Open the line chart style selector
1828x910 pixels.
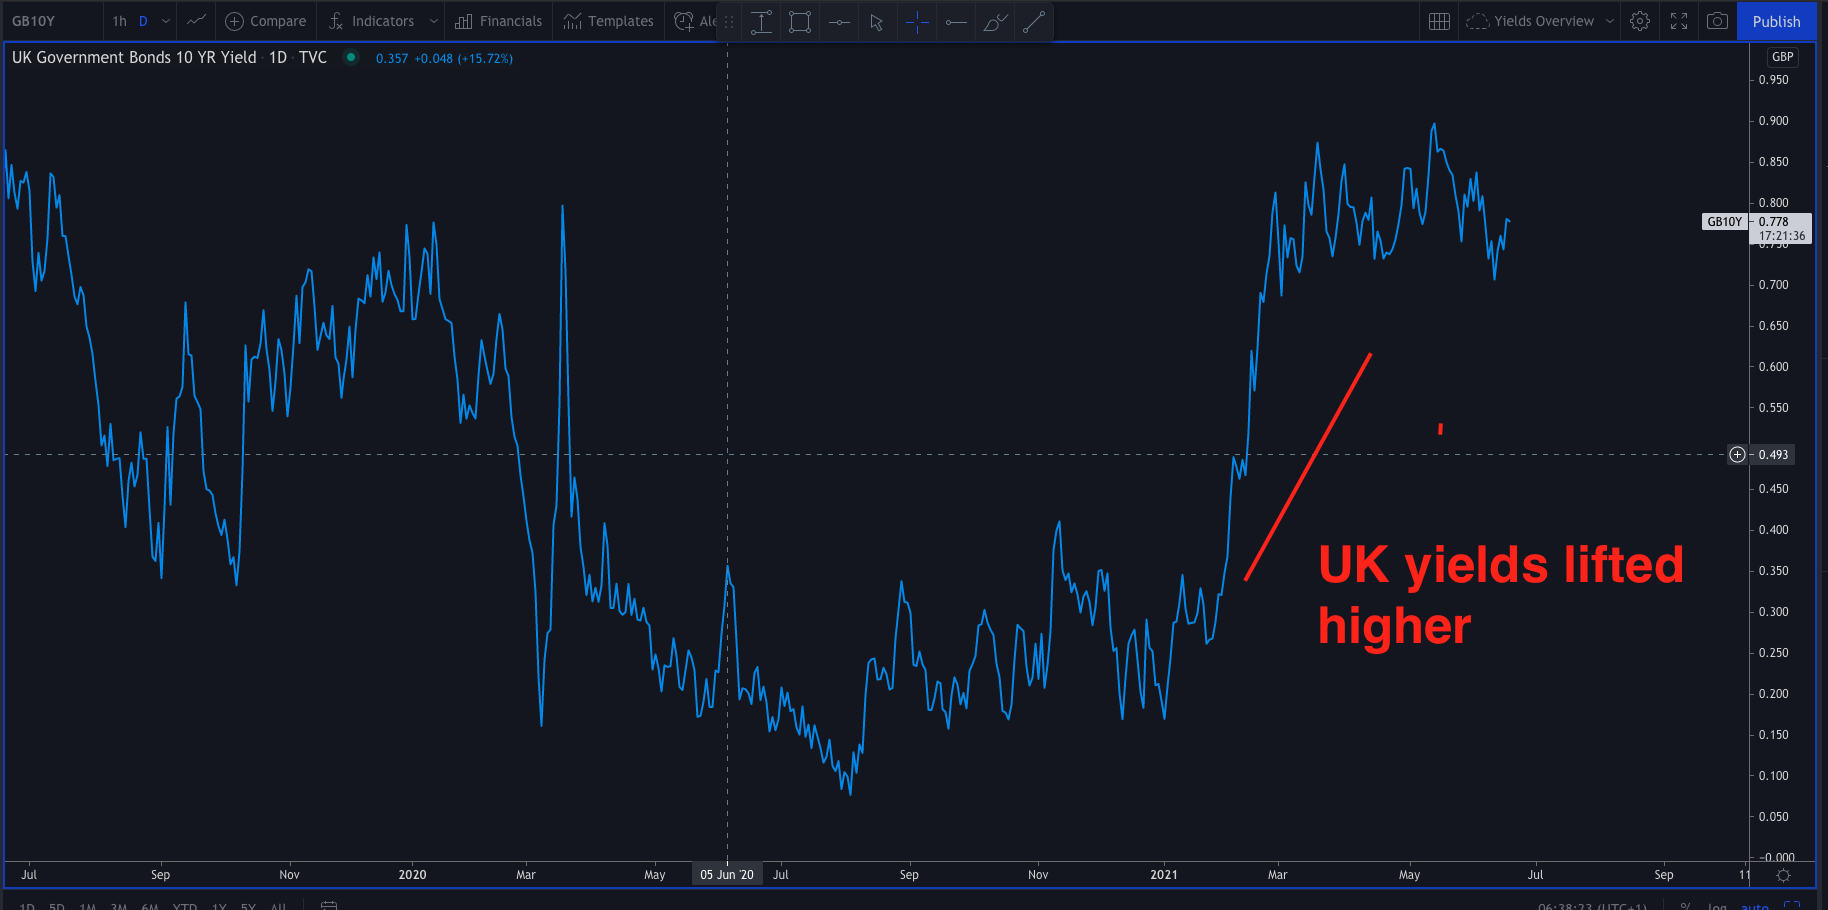pyautogui.click(x=197, y=21)
